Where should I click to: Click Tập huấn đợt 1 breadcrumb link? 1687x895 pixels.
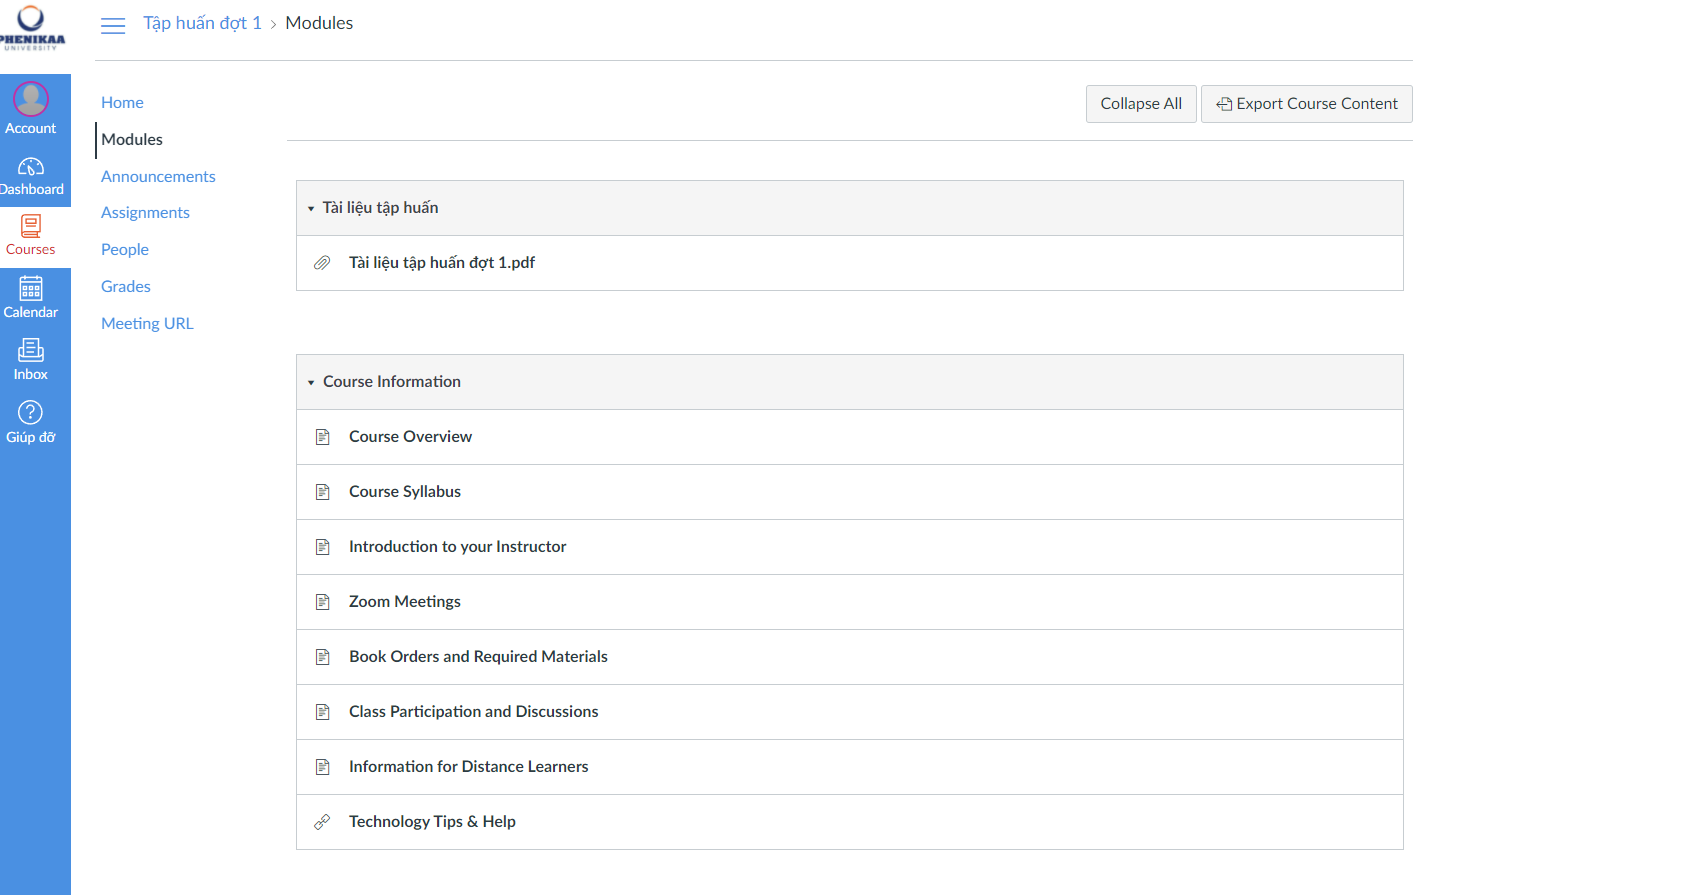tap(202, 23)
